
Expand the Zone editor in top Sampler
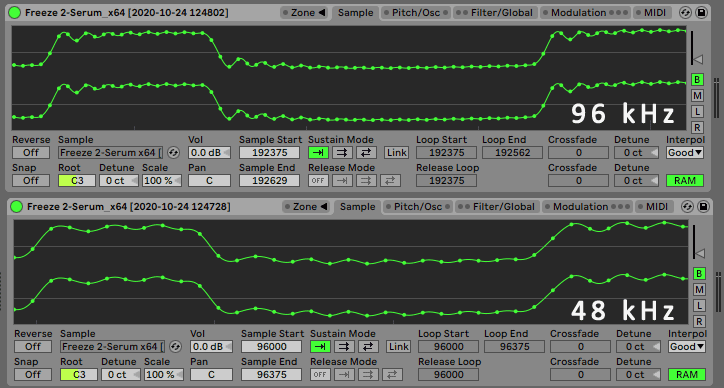pos(304,12)
